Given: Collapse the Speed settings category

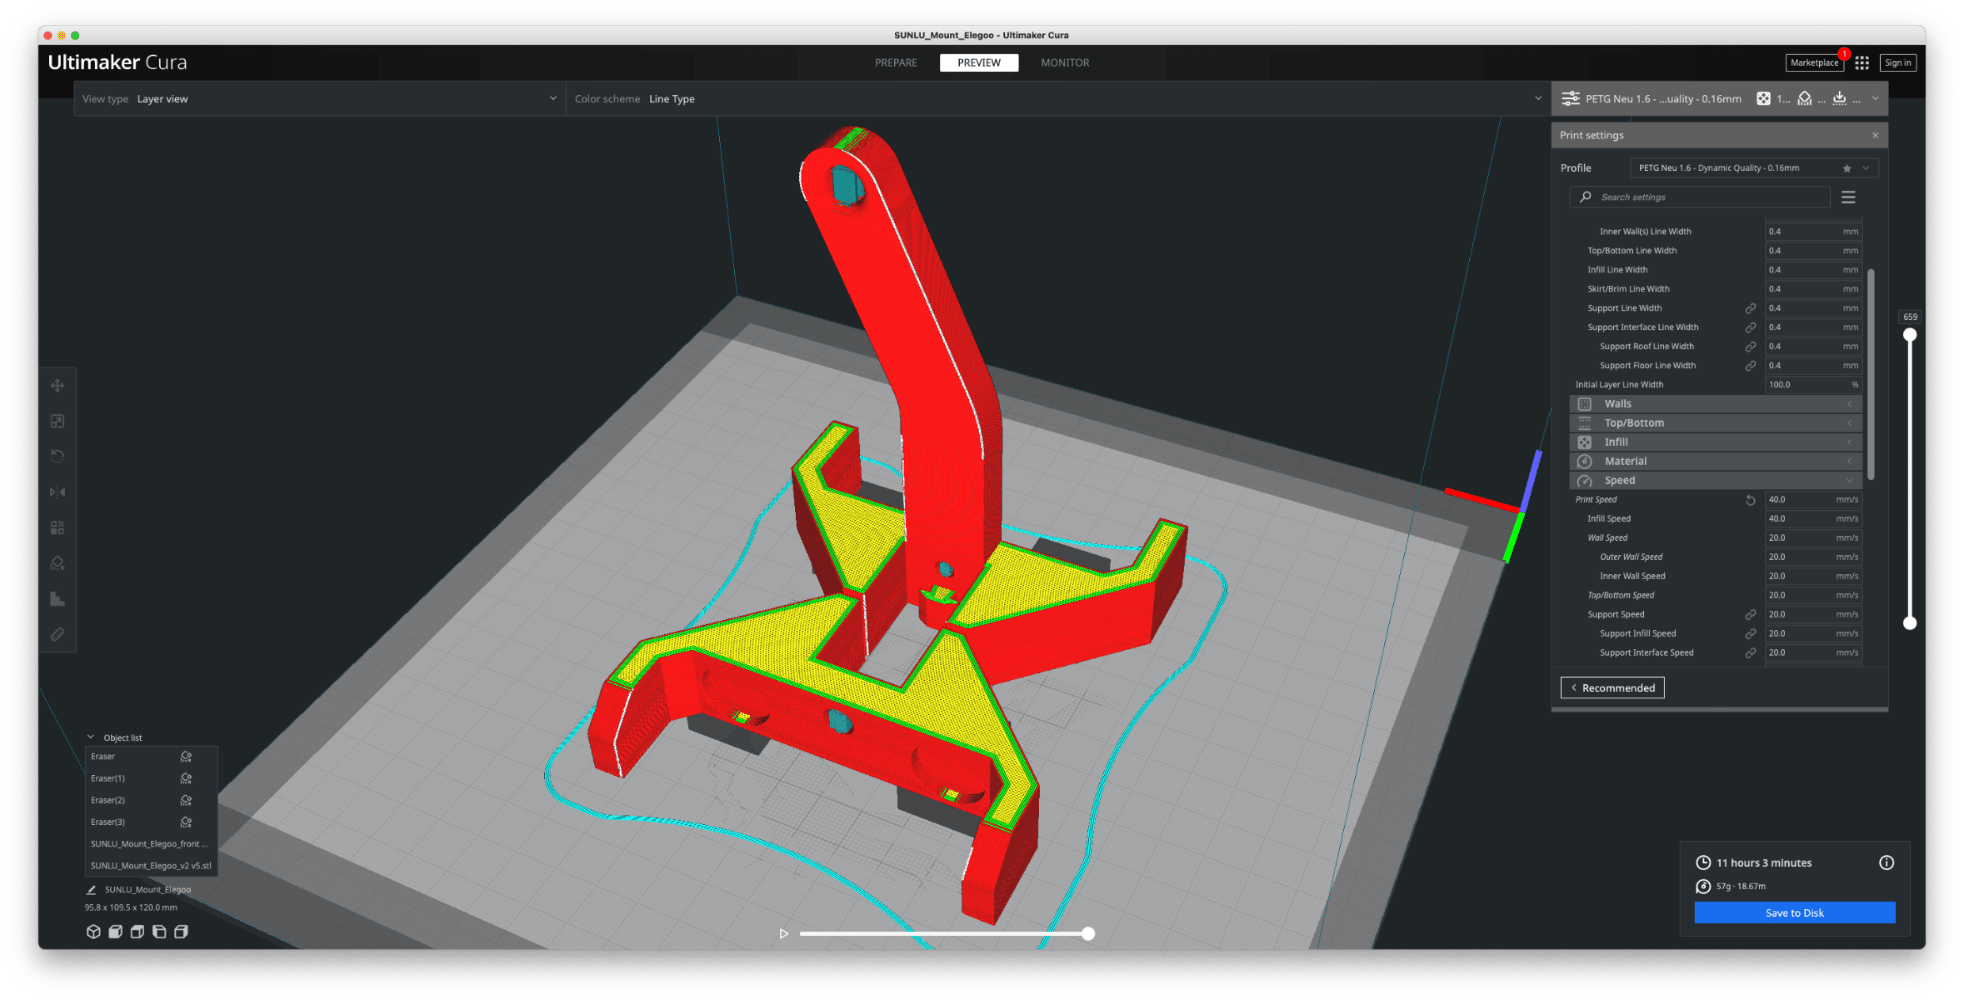Looking at the screenshot, I should [x=1716, y=481].
